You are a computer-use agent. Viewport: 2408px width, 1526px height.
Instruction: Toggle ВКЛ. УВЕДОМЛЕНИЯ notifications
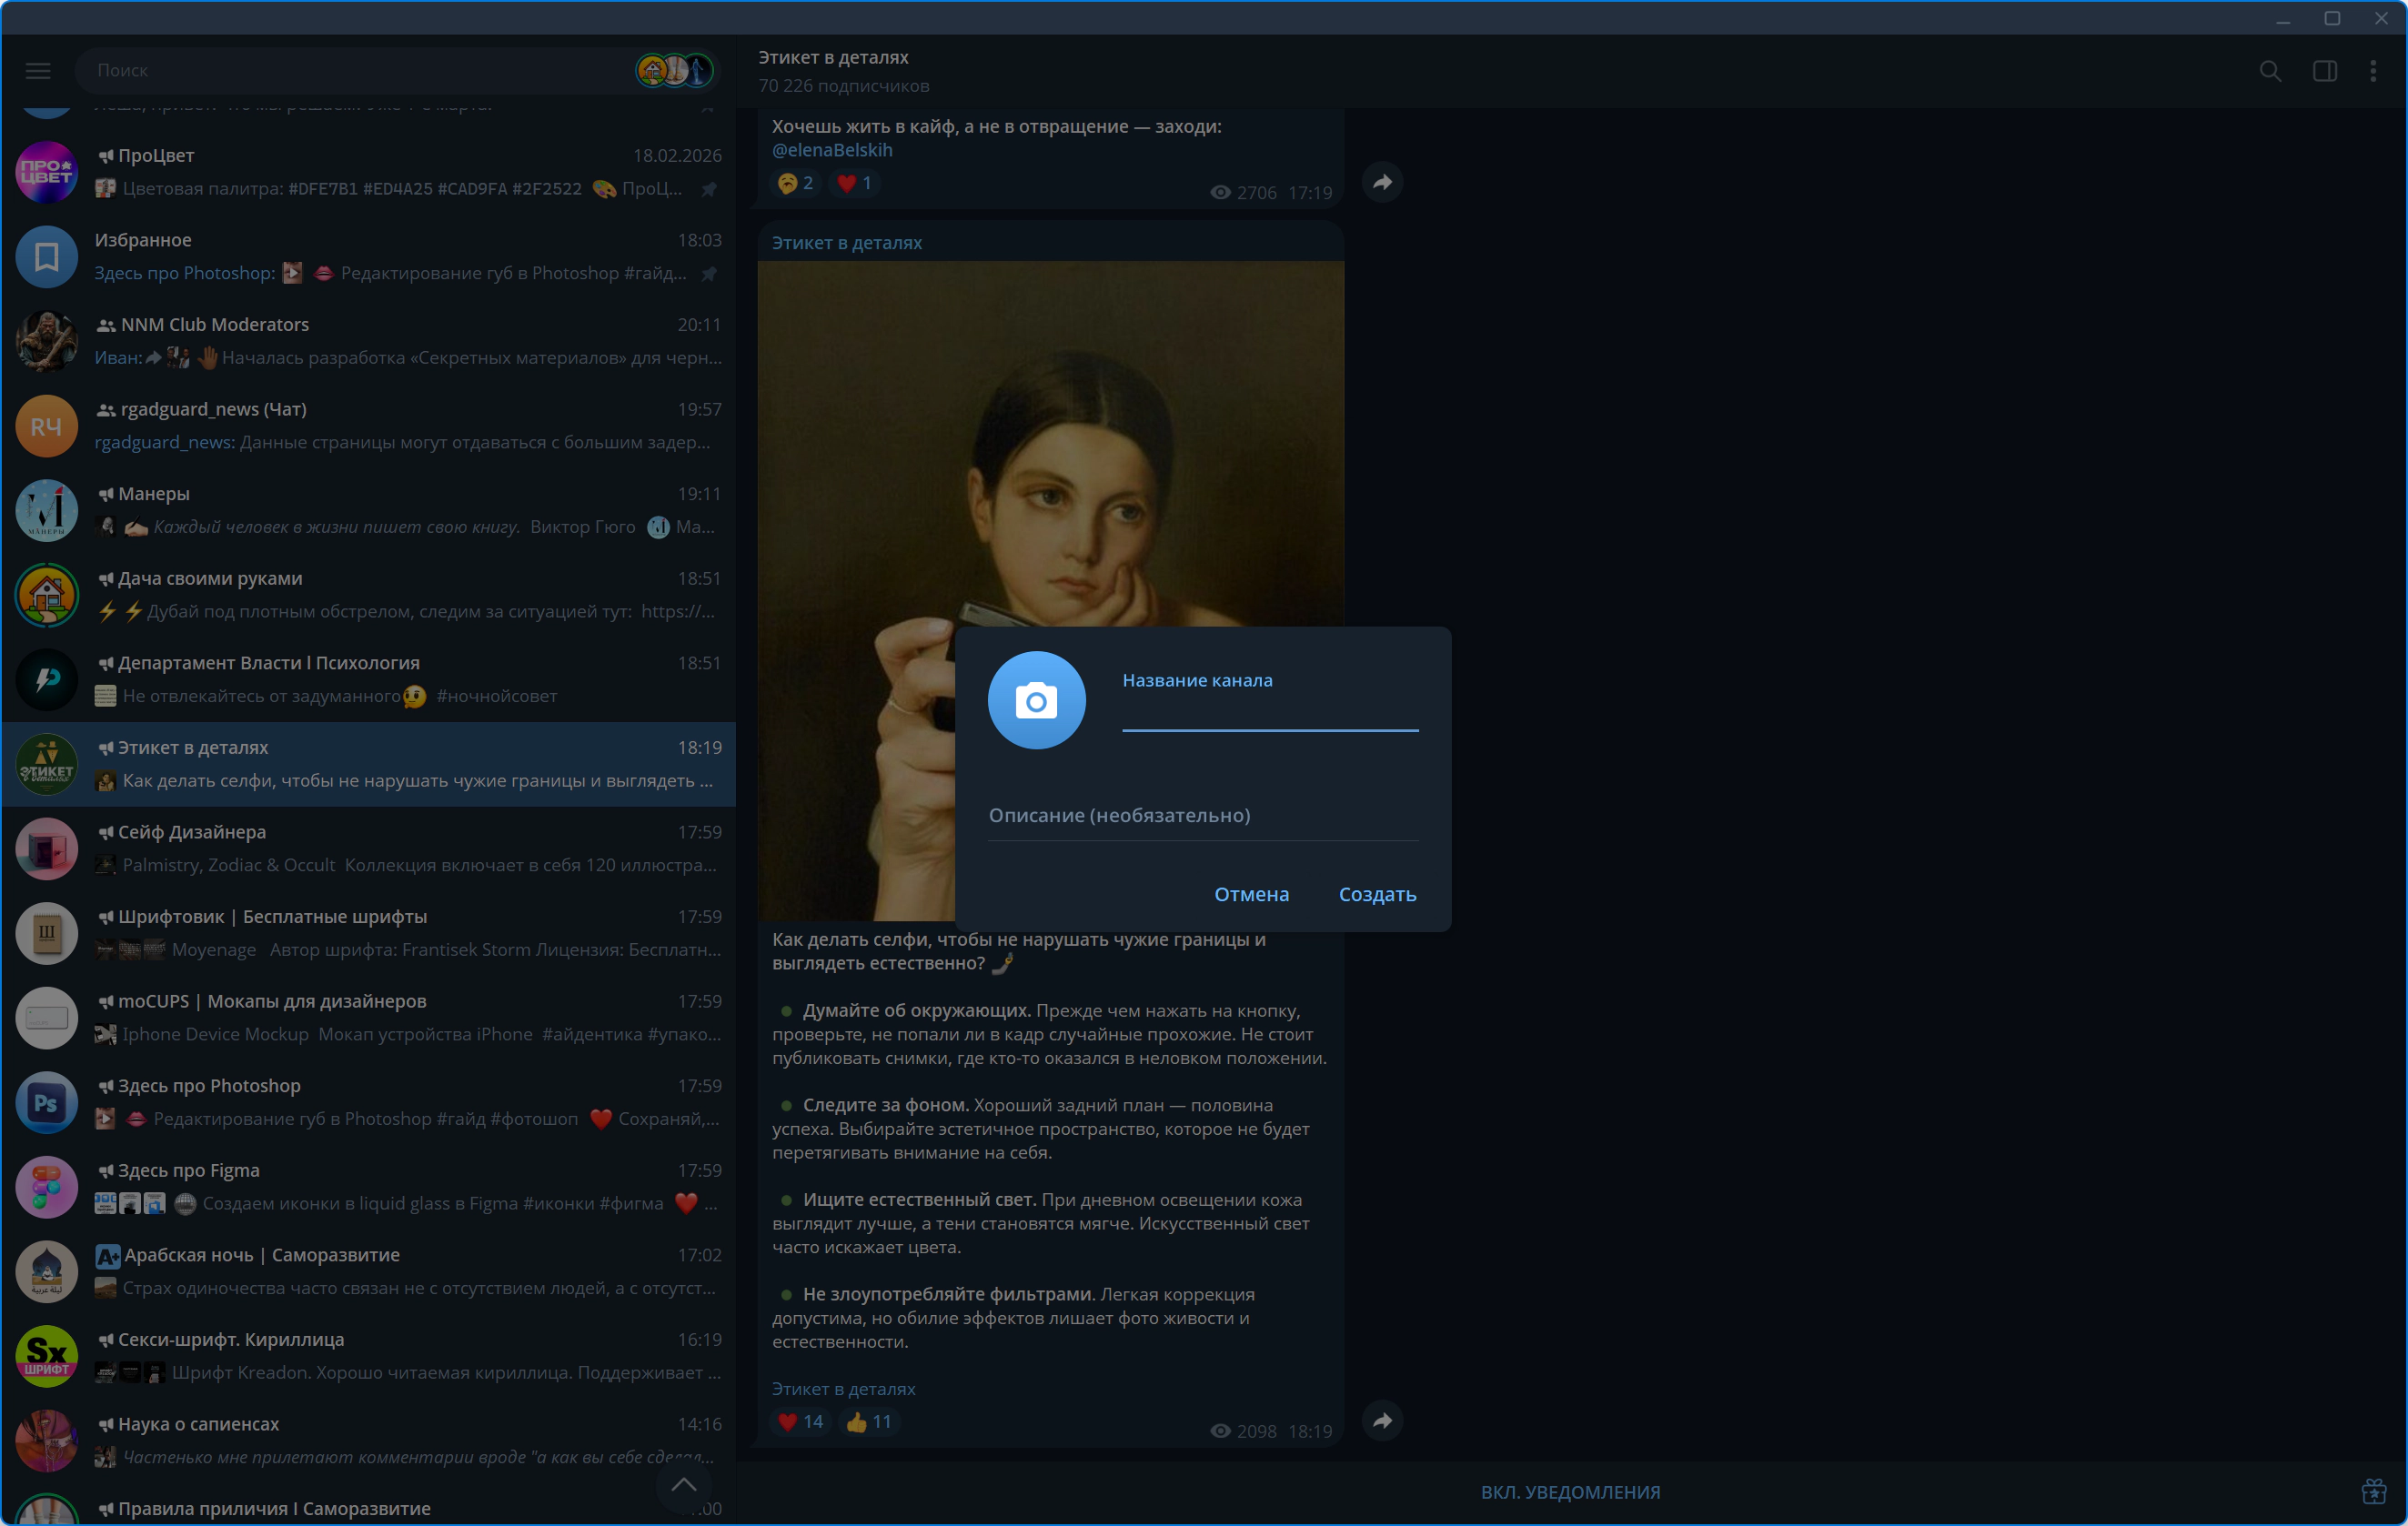[1570, 1492]
